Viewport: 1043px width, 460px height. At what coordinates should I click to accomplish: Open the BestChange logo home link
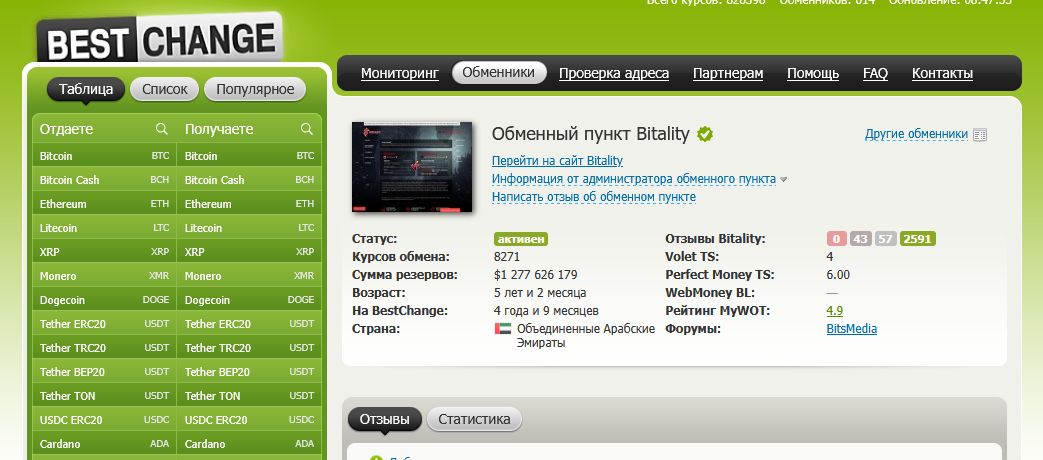pos(160,39)
